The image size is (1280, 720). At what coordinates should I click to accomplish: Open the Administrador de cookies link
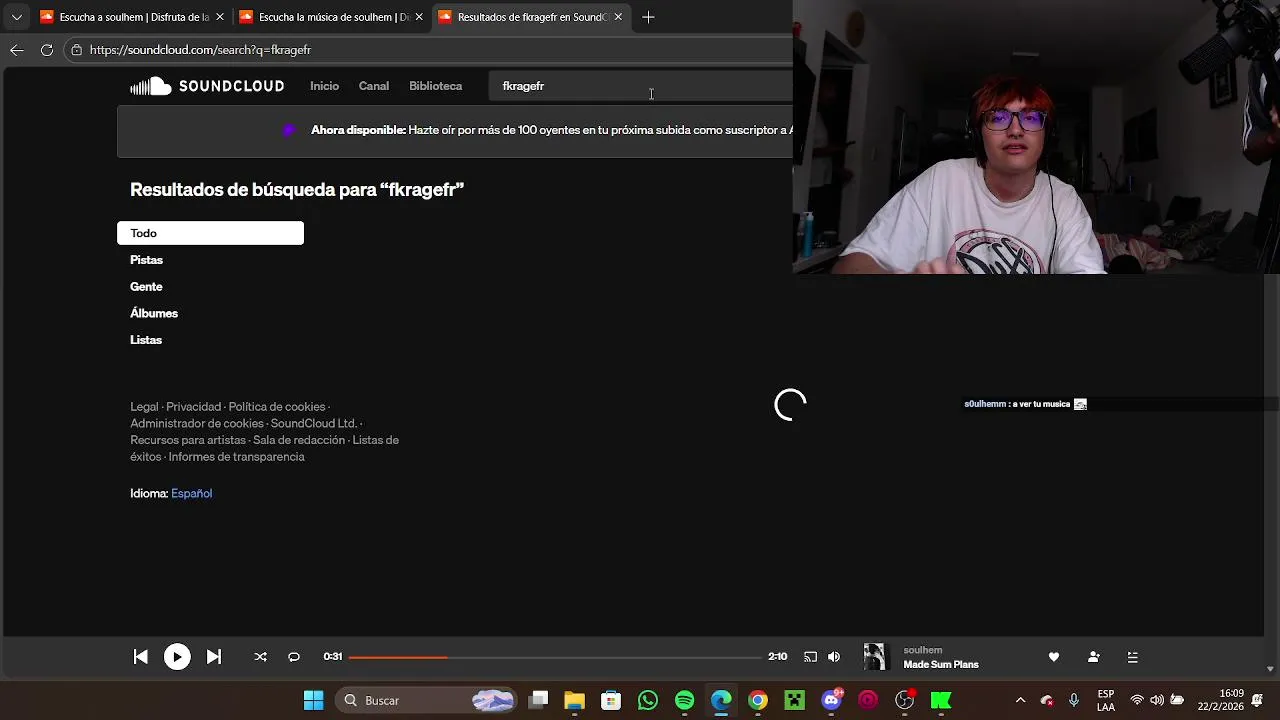click(197, 424)
